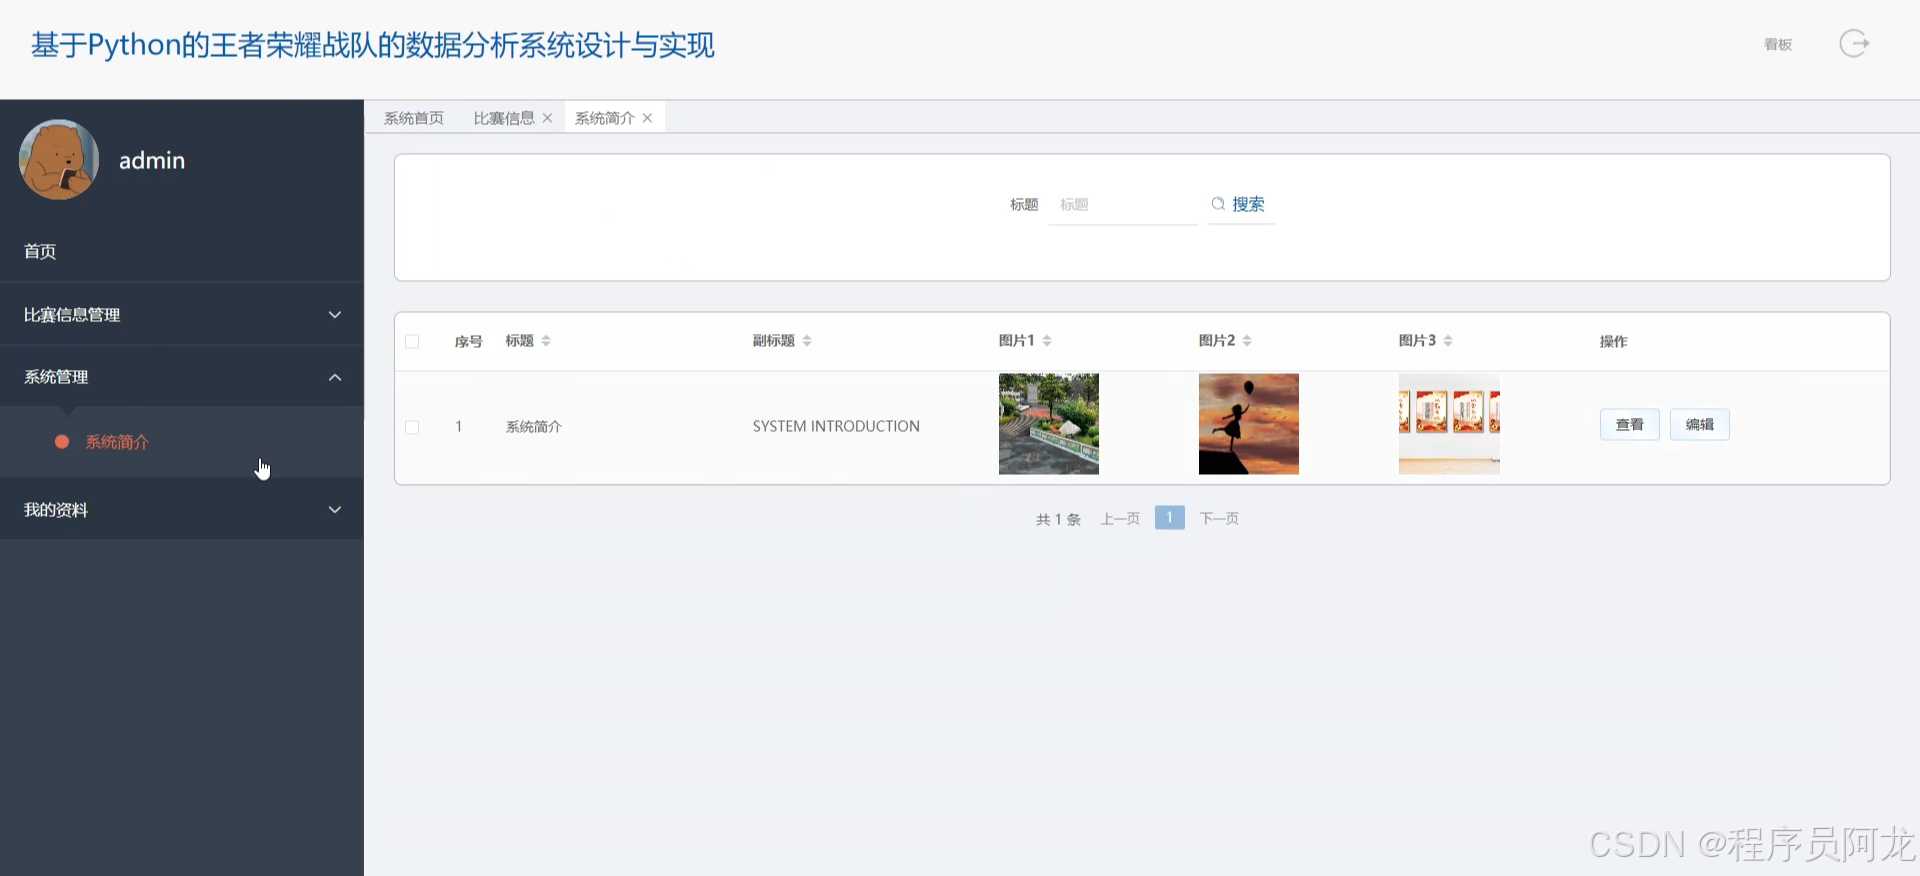Click 看板 link in header
Image resolution: width=1920 pixels, height=876 pixels.
1778,44
